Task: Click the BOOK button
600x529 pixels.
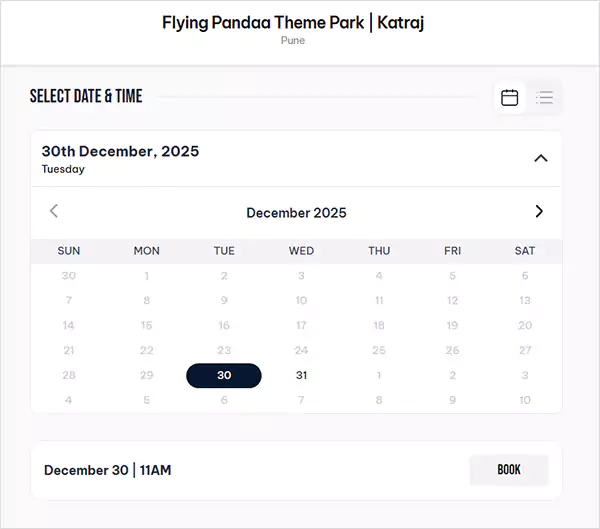Action: (x=509, y=470)
